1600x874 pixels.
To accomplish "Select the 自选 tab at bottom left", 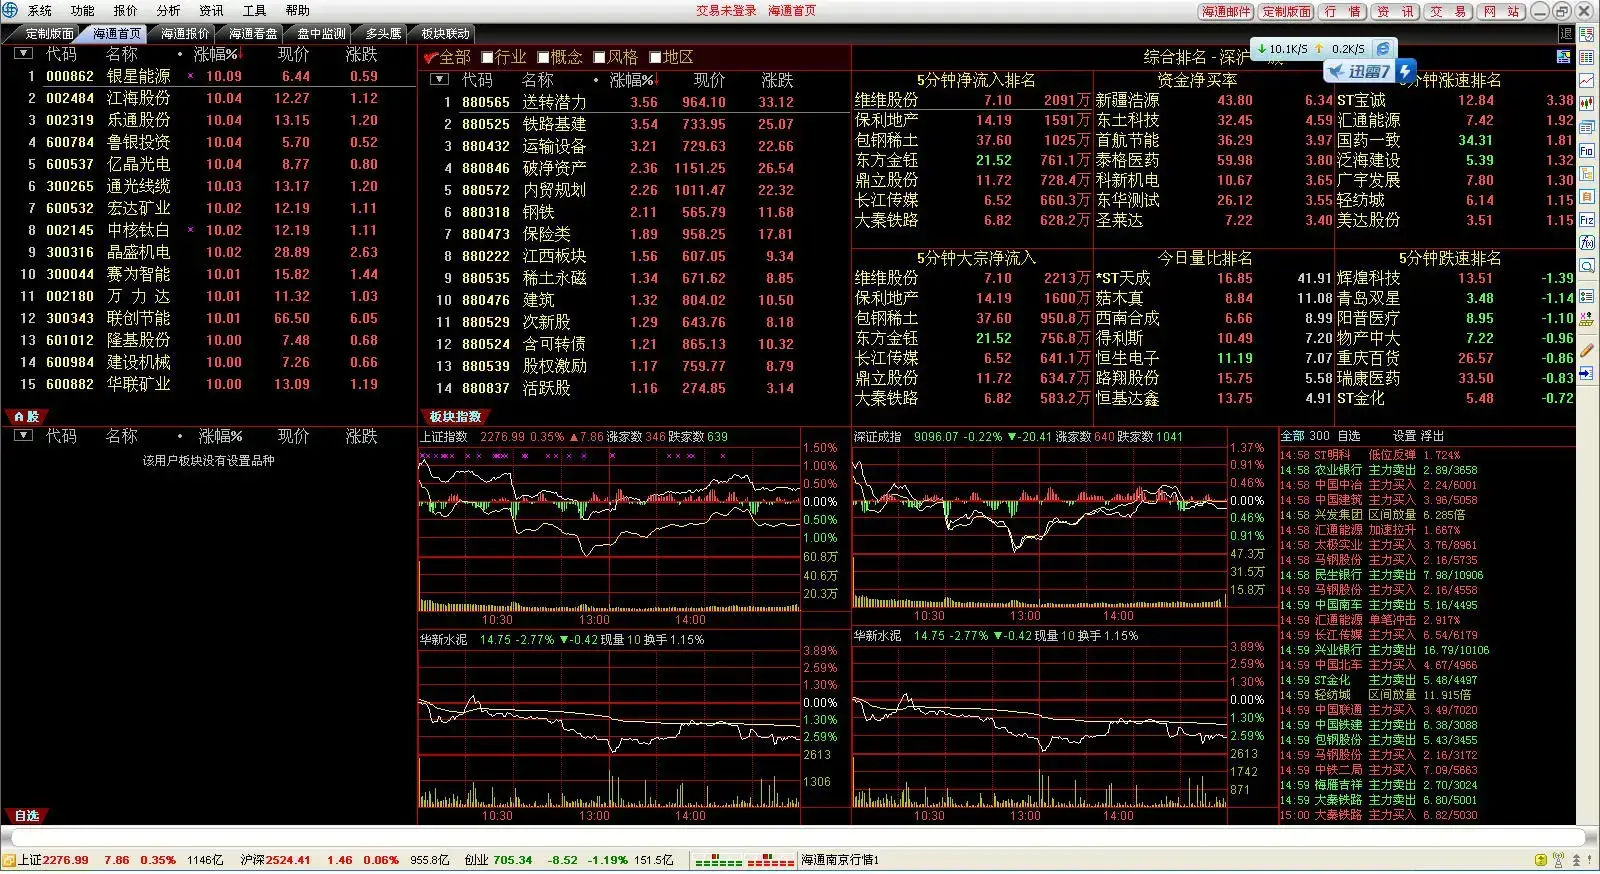I will (x=26, y=816).
